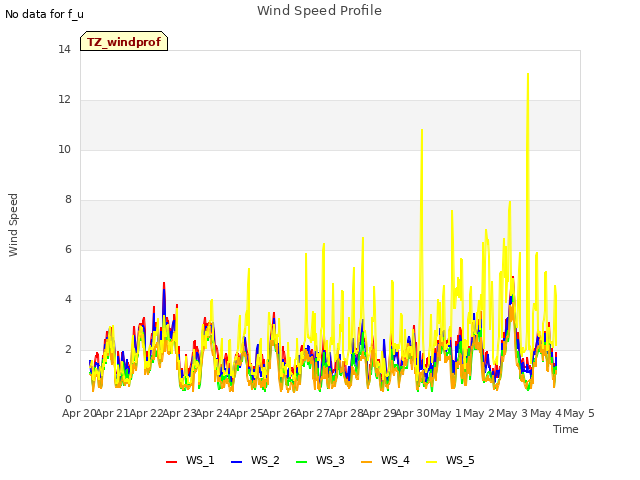Click the y-axis tick label 0
The image size is (640, 480).
(68, 400)
